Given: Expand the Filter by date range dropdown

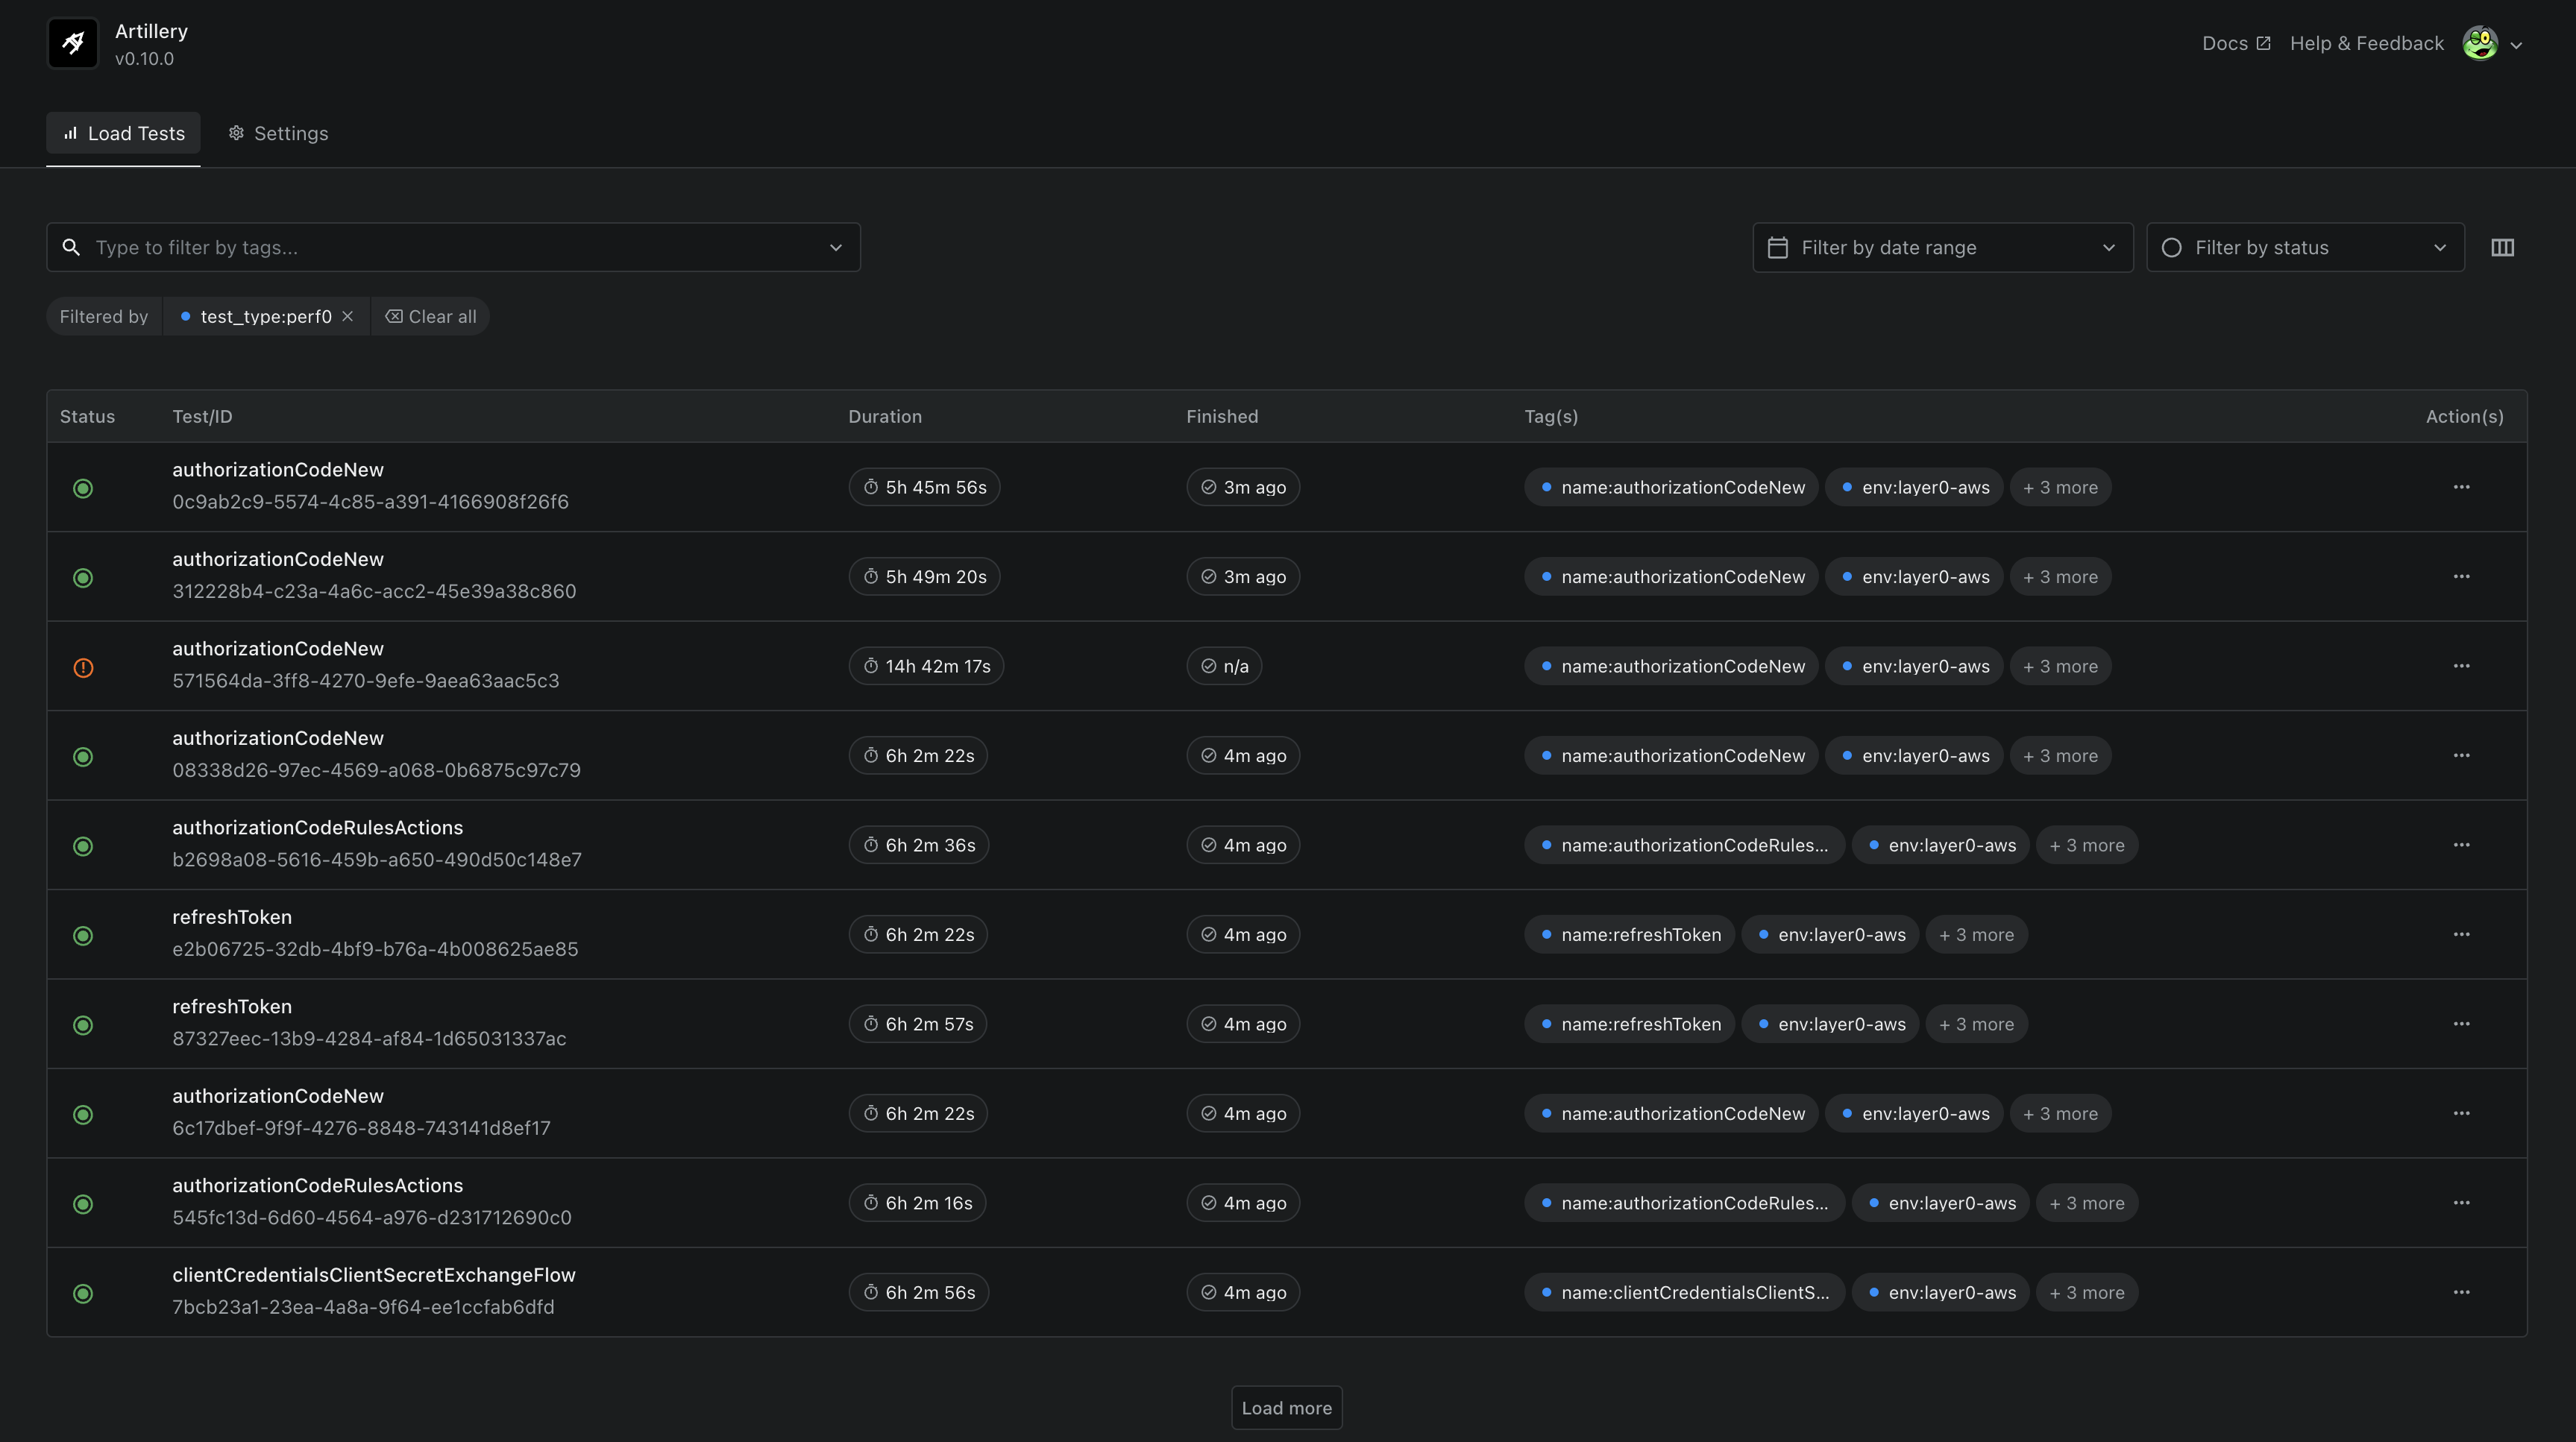Looking at the screenshot, I should click(x=1942, y=247).
